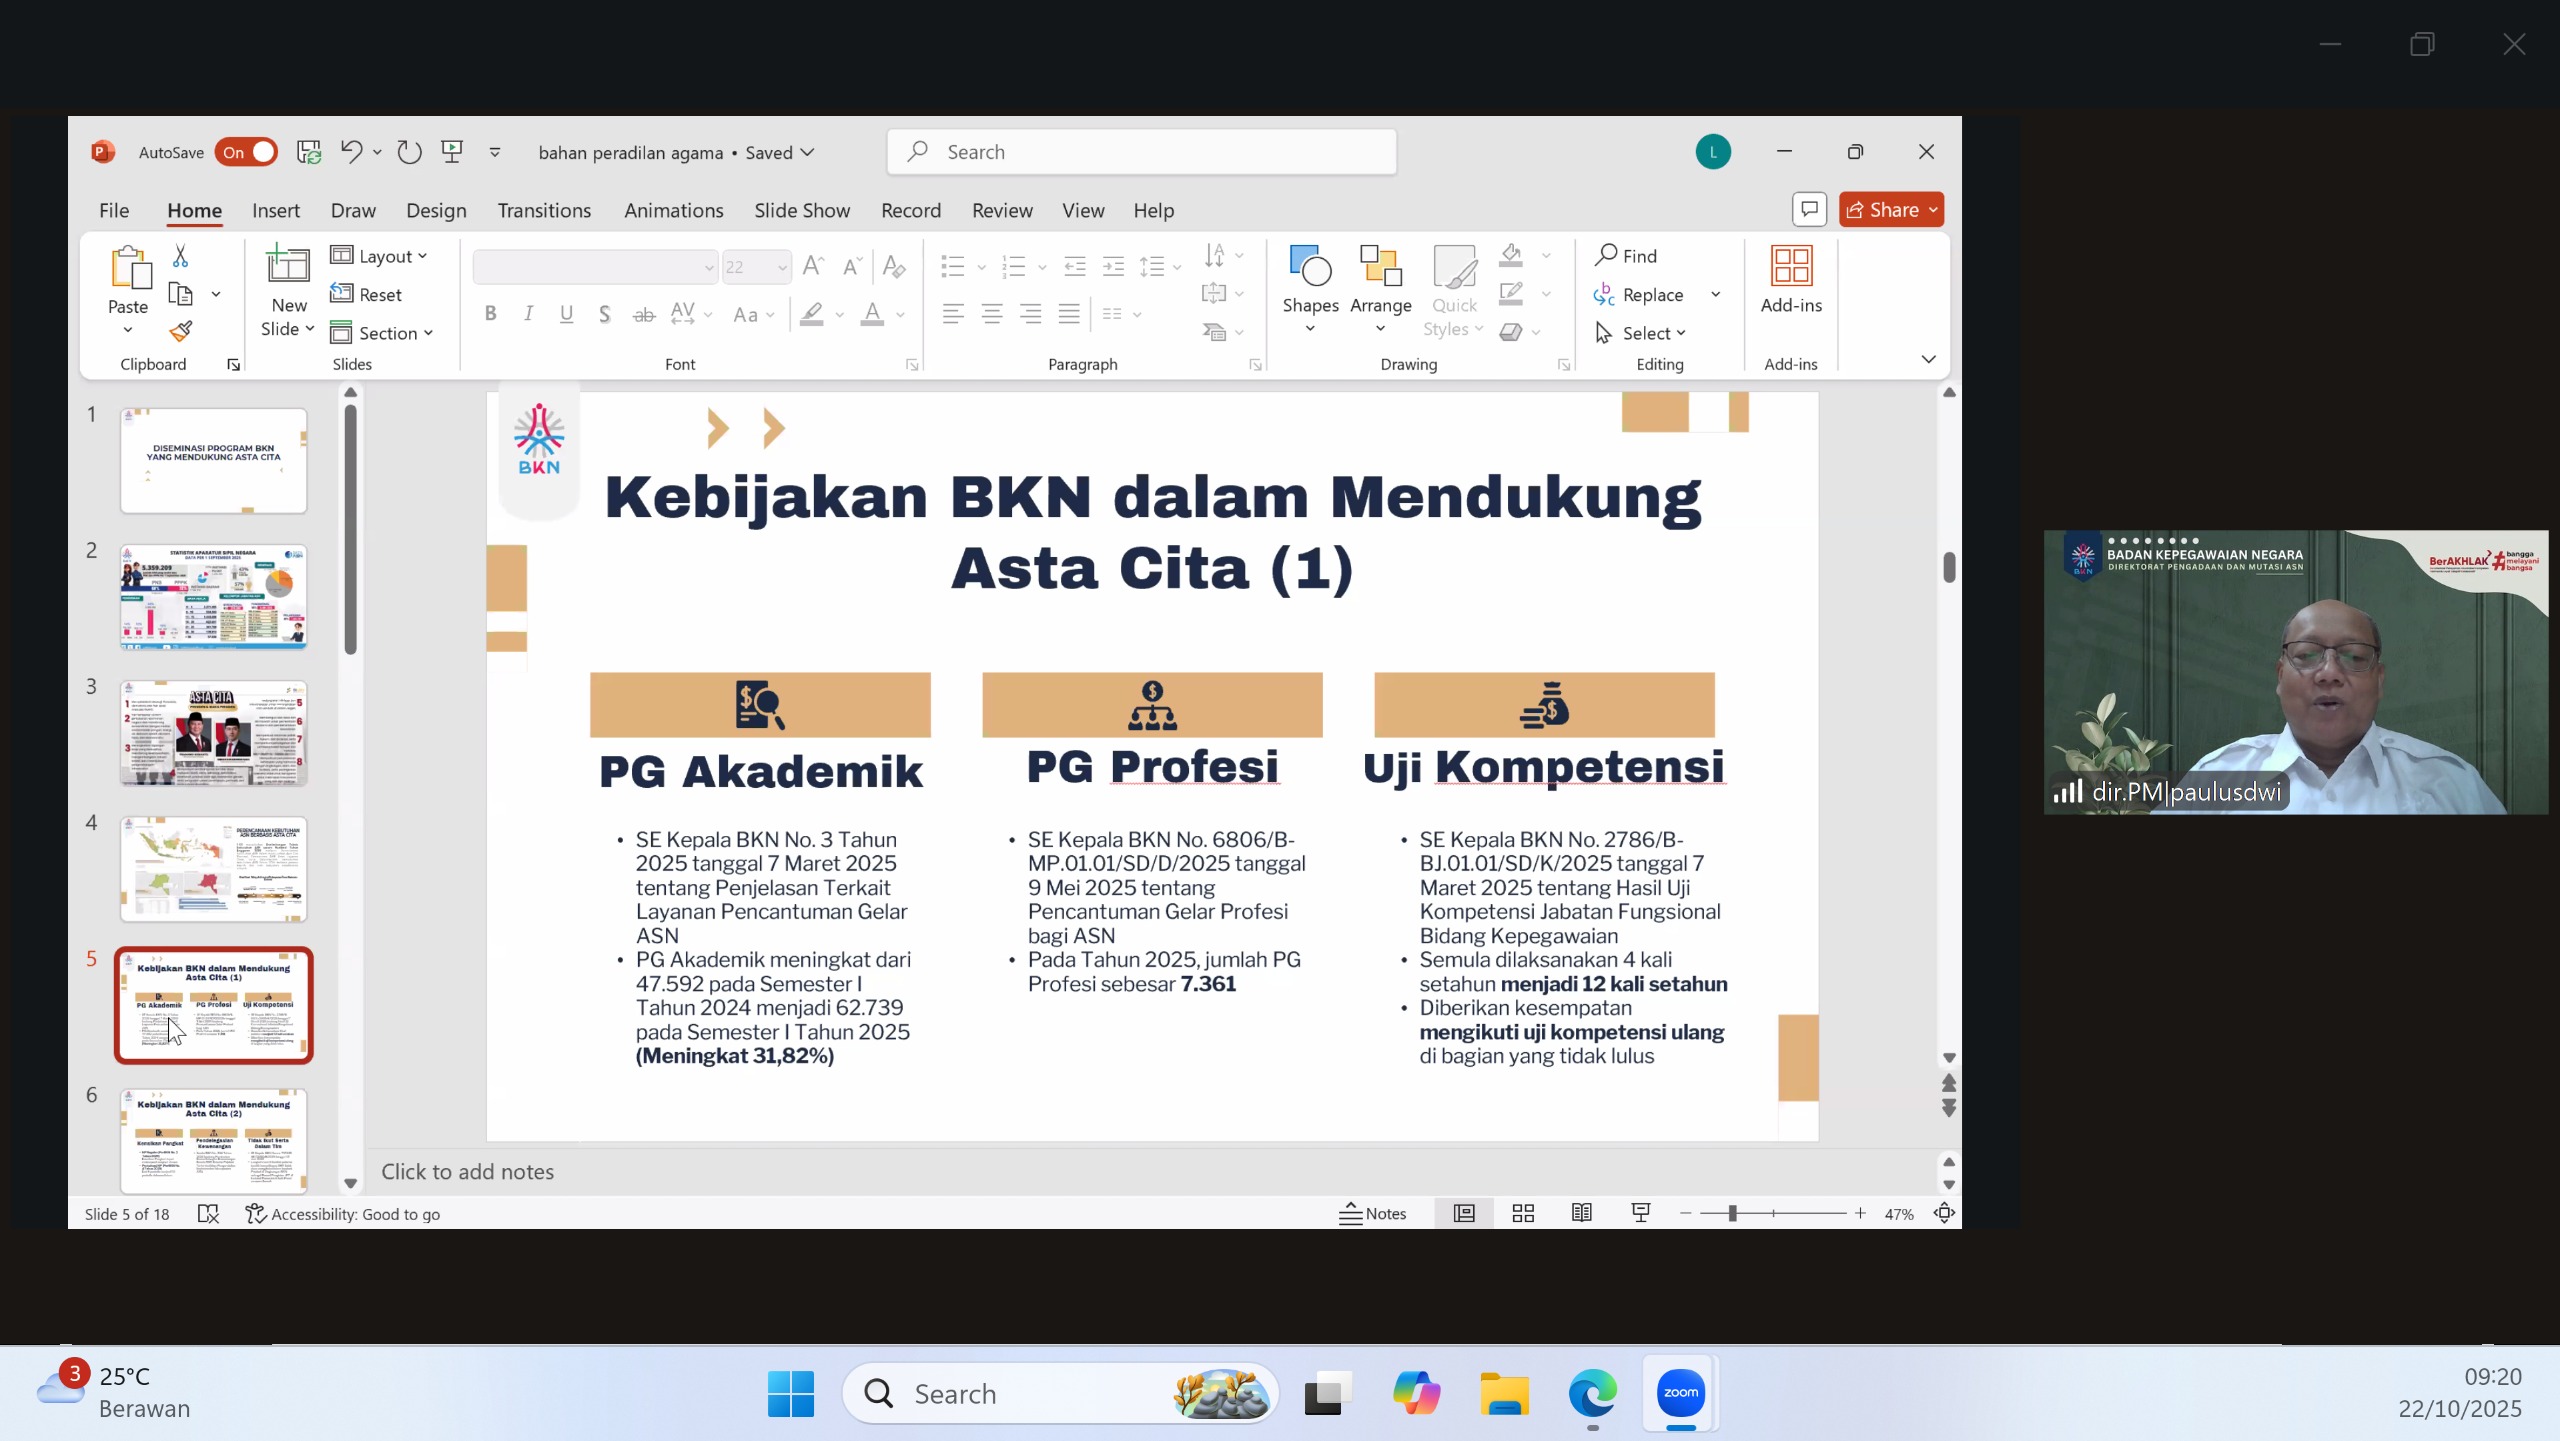
Task: Start slide show from status bar
Action: 1641,1213
